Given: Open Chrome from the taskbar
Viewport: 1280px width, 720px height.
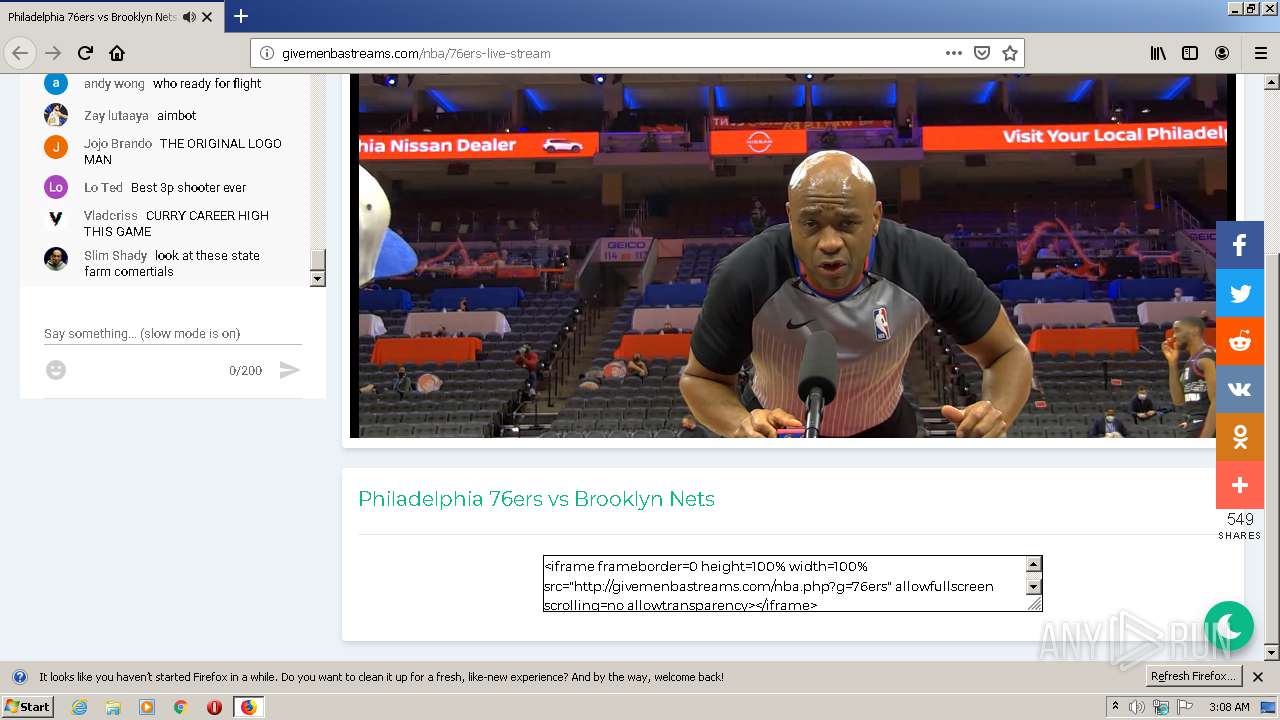Looking at the screenshot, I should coord(181,707).
